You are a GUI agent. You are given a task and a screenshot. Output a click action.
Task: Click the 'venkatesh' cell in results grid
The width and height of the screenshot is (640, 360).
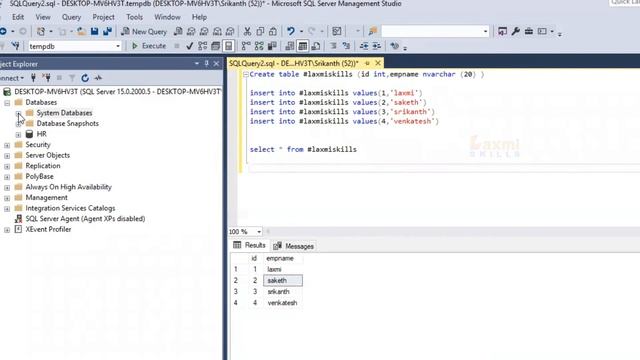(282, 303)
